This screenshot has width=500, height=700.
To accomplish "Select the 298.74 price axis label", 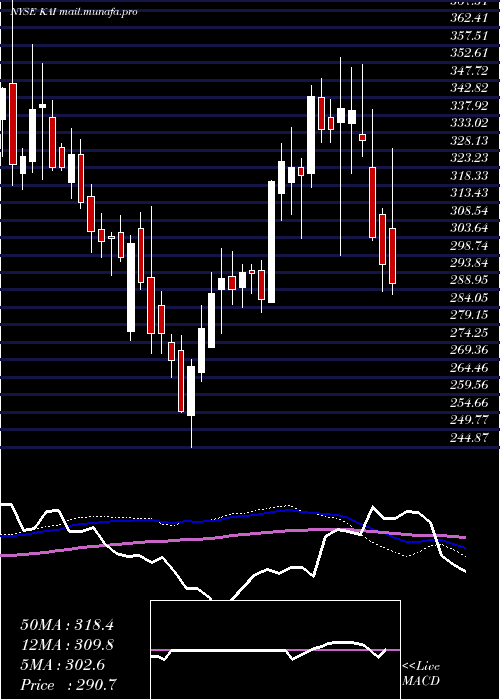I will [469, 245].
